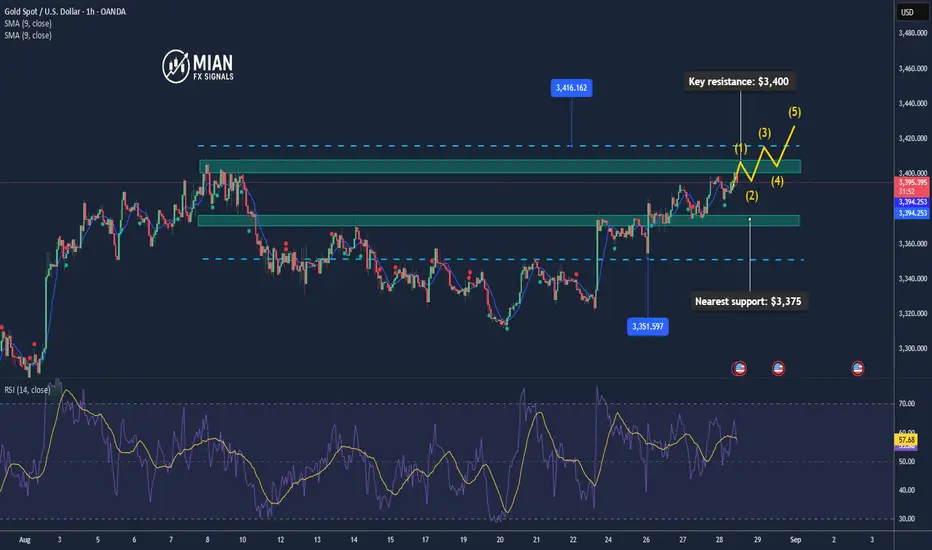The width and height of the screenshot is (932, 550).
Task: Click the yellow 57.68 RSI value tag
Action: (x=906, y=440)
